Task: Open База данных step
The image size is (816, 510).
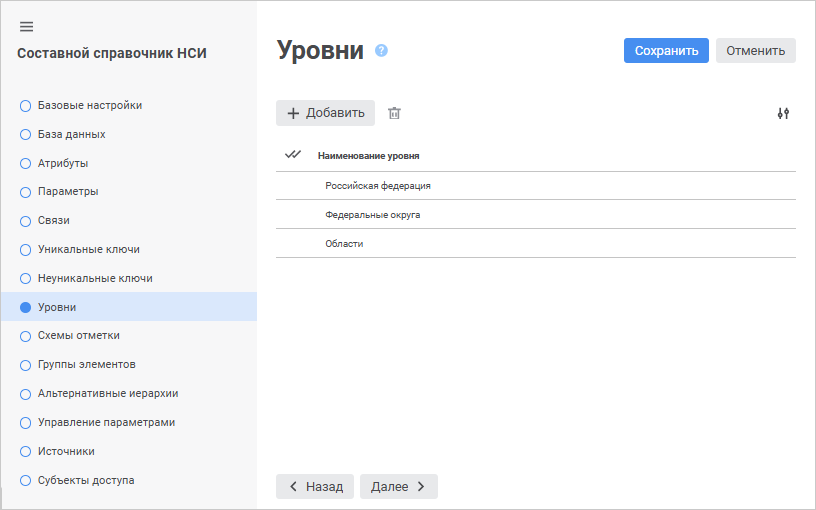Action: coord(72,134)
